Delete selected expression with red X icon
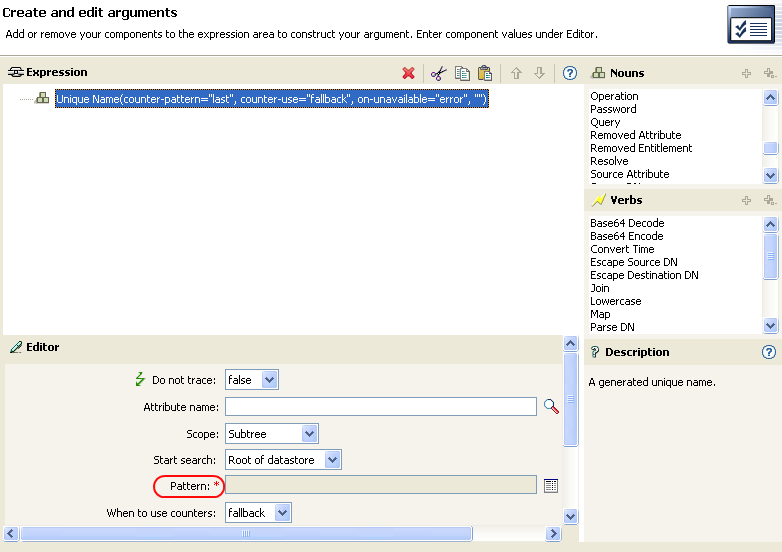 pyautogui.click(x=408, y=73)
